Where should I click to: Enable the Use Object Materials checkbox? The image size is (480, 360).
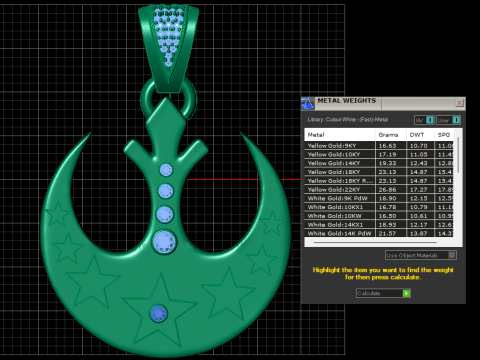pos(452,255)
